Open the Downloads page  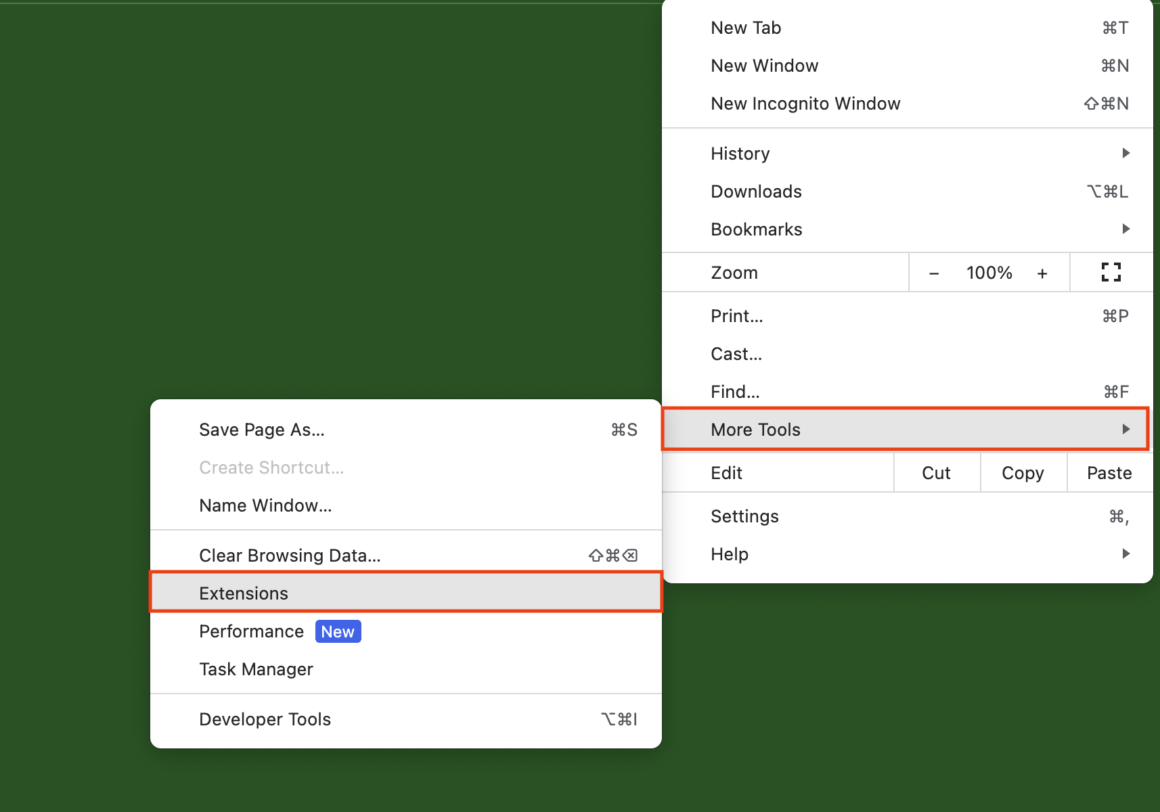point(756,191)
